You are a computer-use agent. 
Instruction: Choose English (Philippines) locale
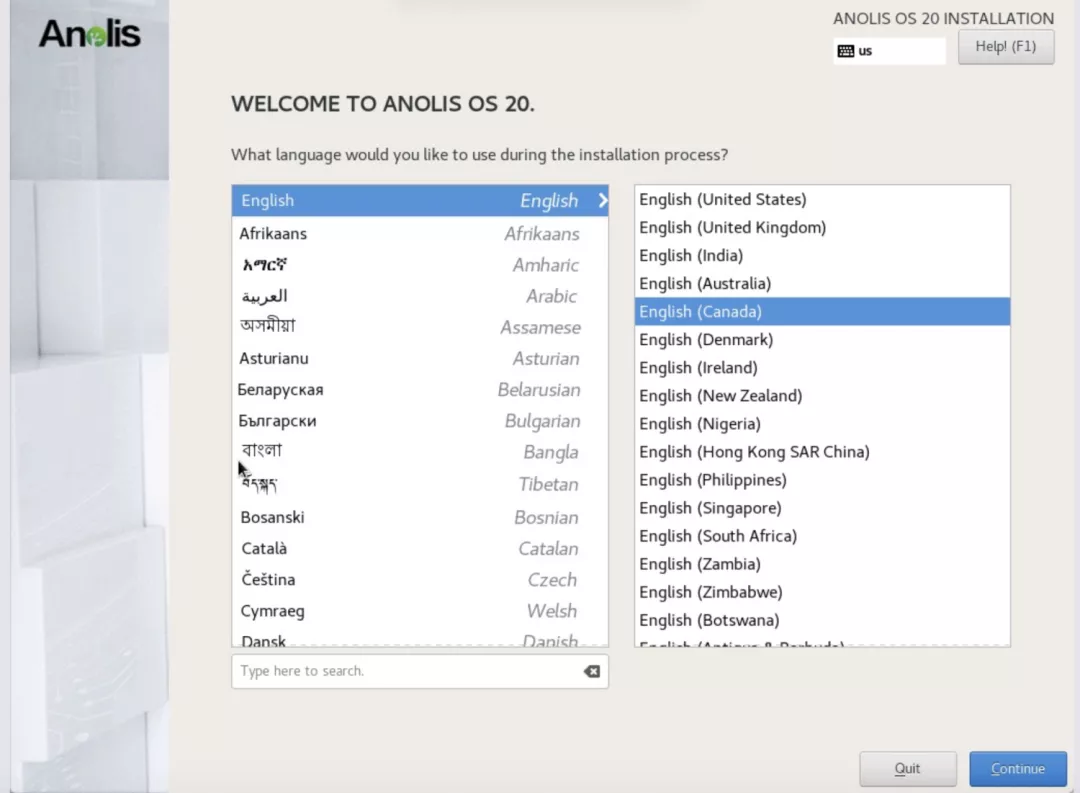coord(822,480)
